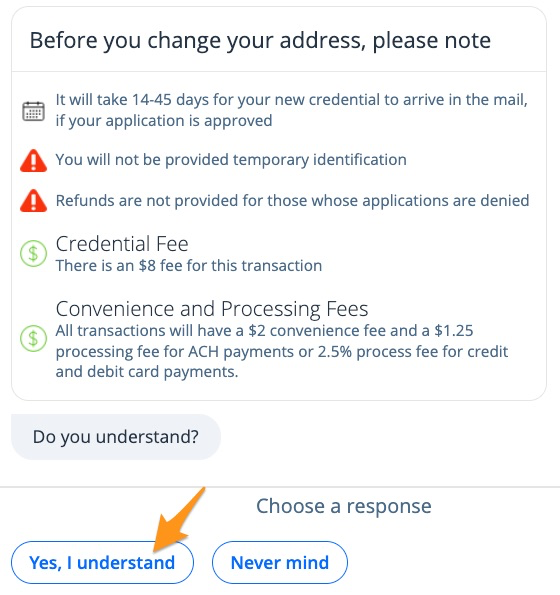Click dollar icon next to Credential Fee
The height and width of the screenshot is (595, 560).
(33, 253)
